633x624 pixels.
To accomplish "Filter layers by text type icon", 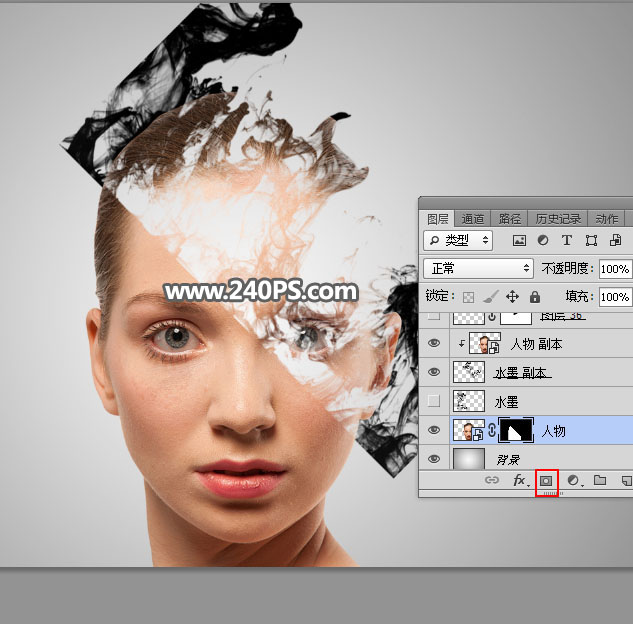I will (567, 241).
